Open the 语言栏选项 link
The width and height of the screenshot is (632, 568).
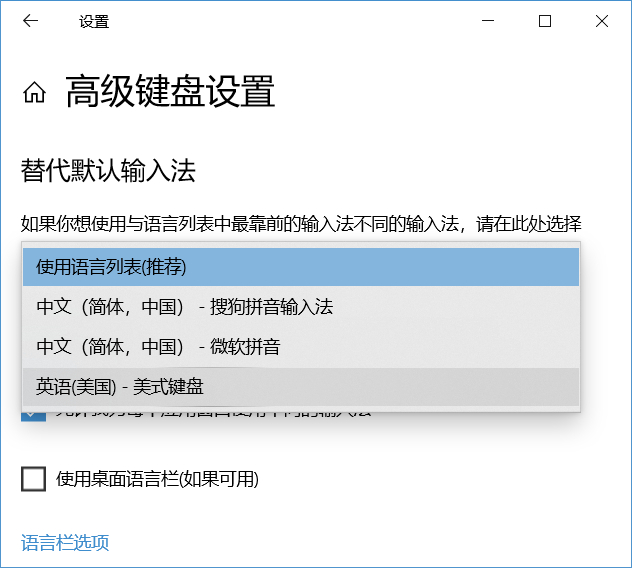(65, 543)
